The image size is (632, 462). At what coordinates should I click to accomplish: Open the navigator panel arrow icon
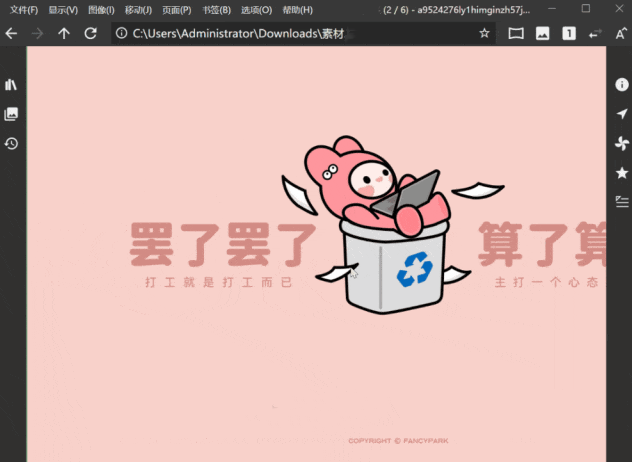click(x=622, y=114)
